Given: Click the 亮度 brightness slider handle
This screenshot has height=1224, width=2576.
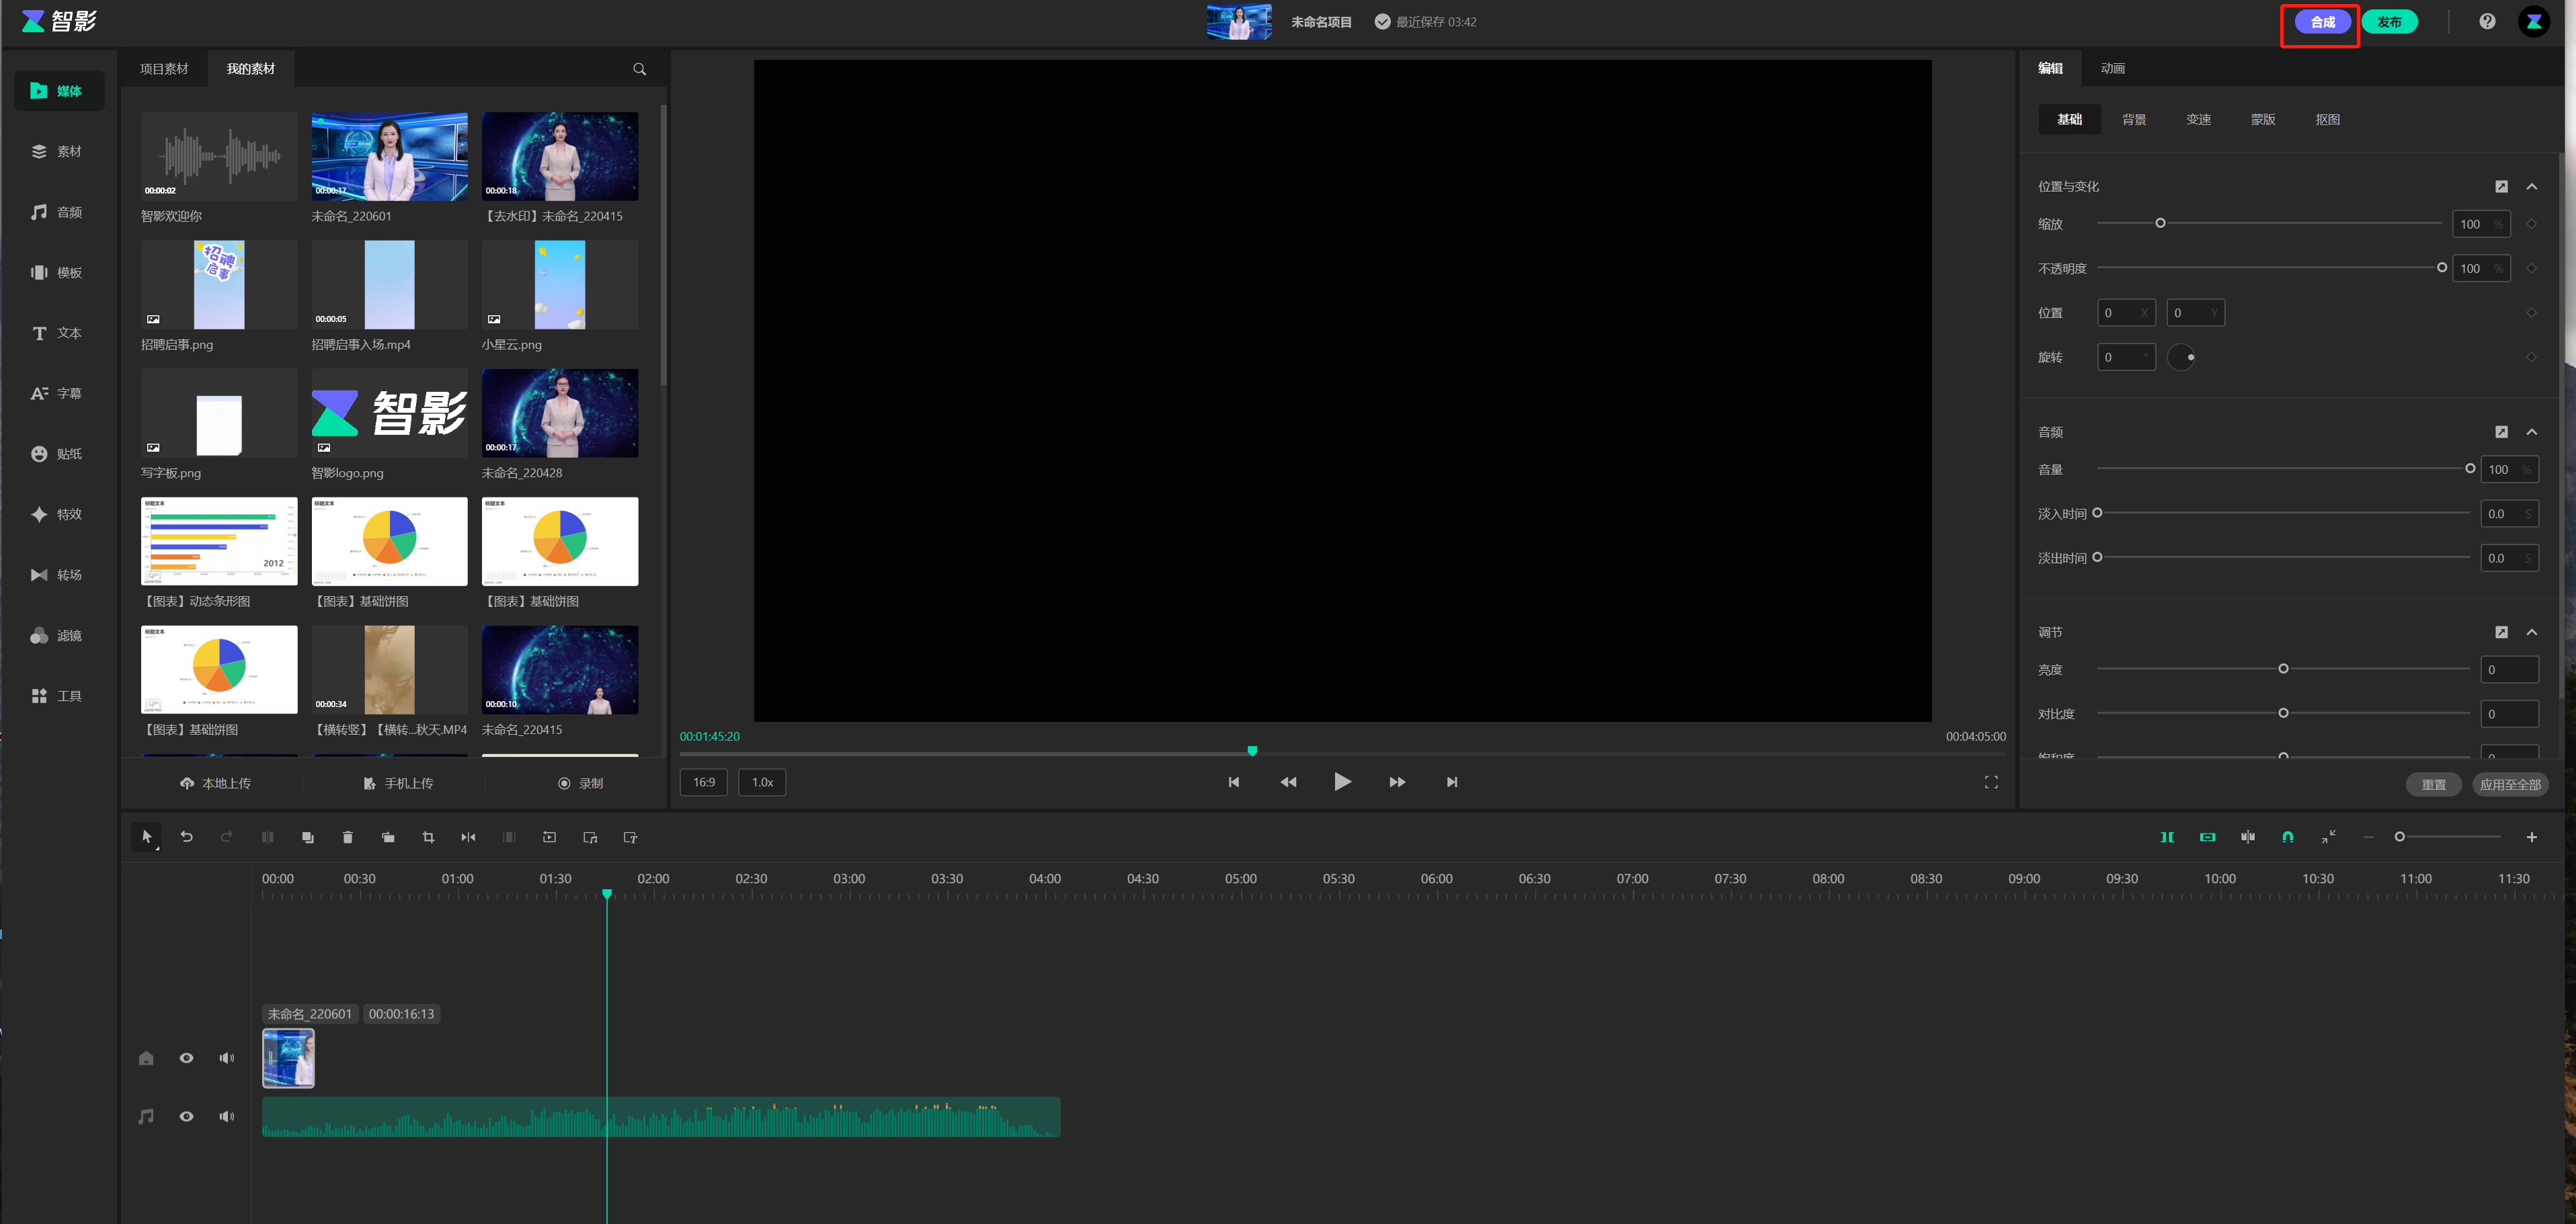Looking at the screenshot, I should [x=2282, y=669].
